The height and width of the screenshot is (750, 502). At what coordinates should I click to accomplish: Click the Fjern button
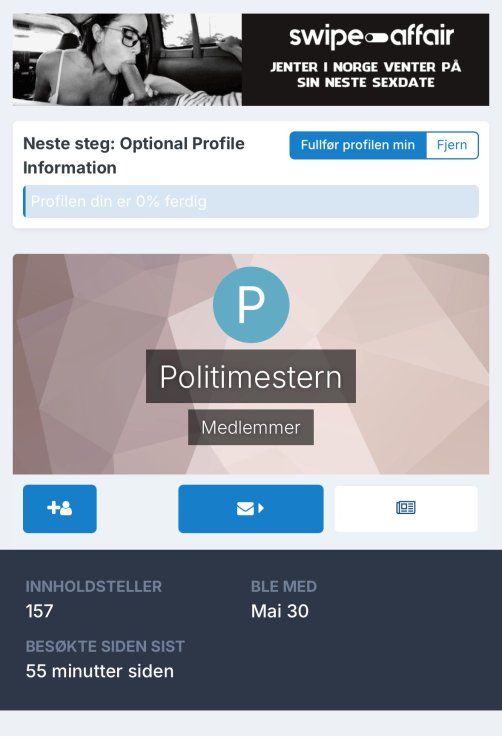click(452, 145)
